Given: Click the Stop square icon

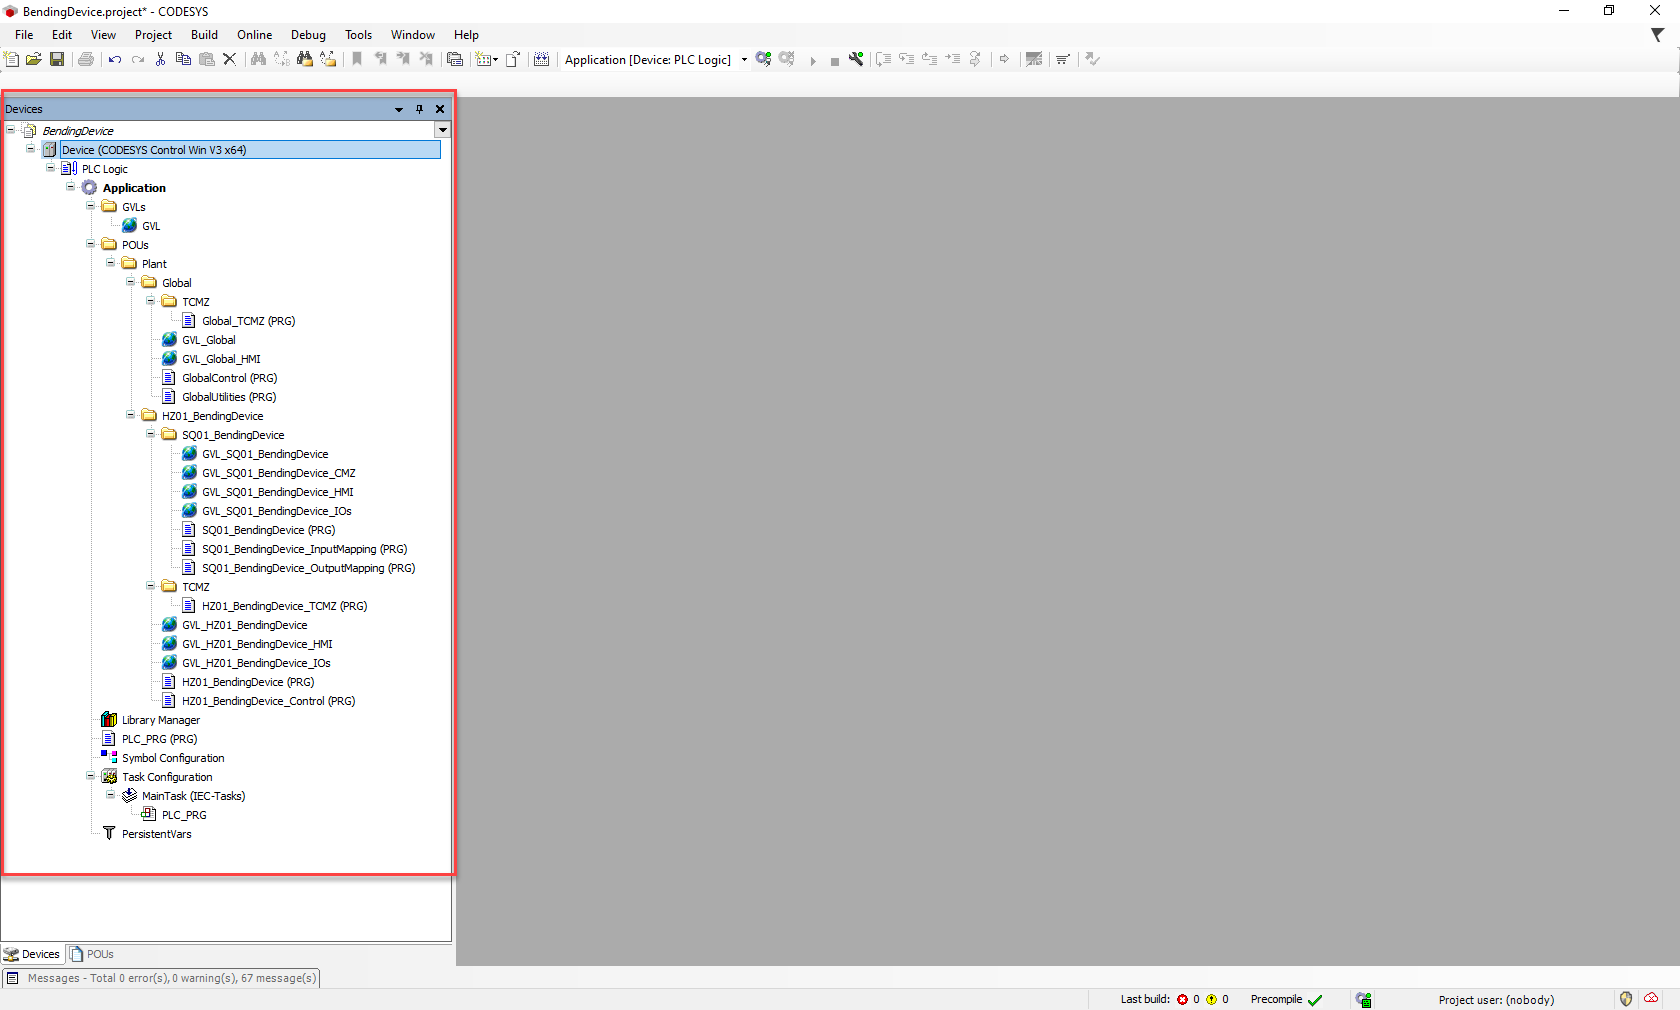Looking at the screenshot, I should pyautogui.click(x=835, y=61).
